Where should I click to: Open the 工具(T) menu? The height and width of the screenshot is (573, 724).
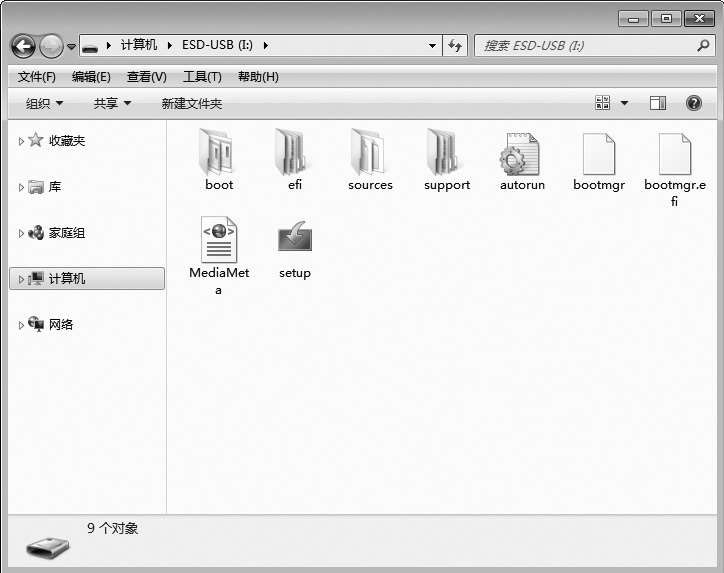201,77
